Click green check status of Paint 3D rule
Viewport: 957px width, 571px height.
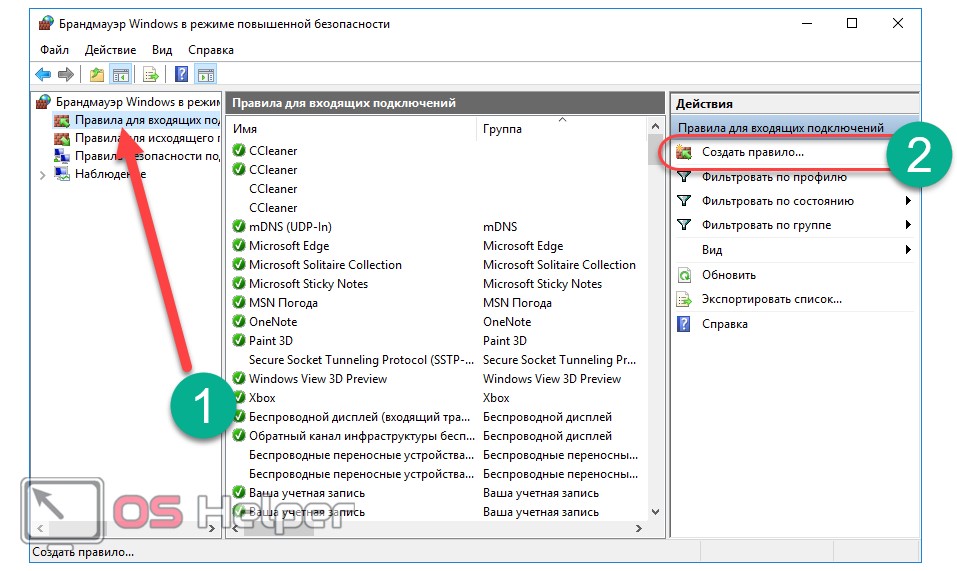pyautogui.click(x=239, y=341)
